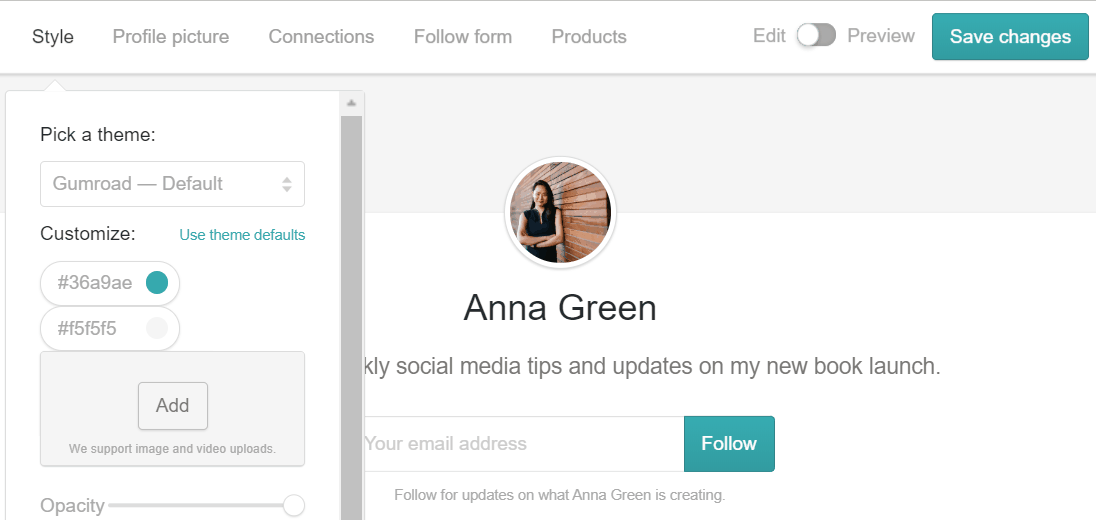Click the Add upload button

click(173, 406)
